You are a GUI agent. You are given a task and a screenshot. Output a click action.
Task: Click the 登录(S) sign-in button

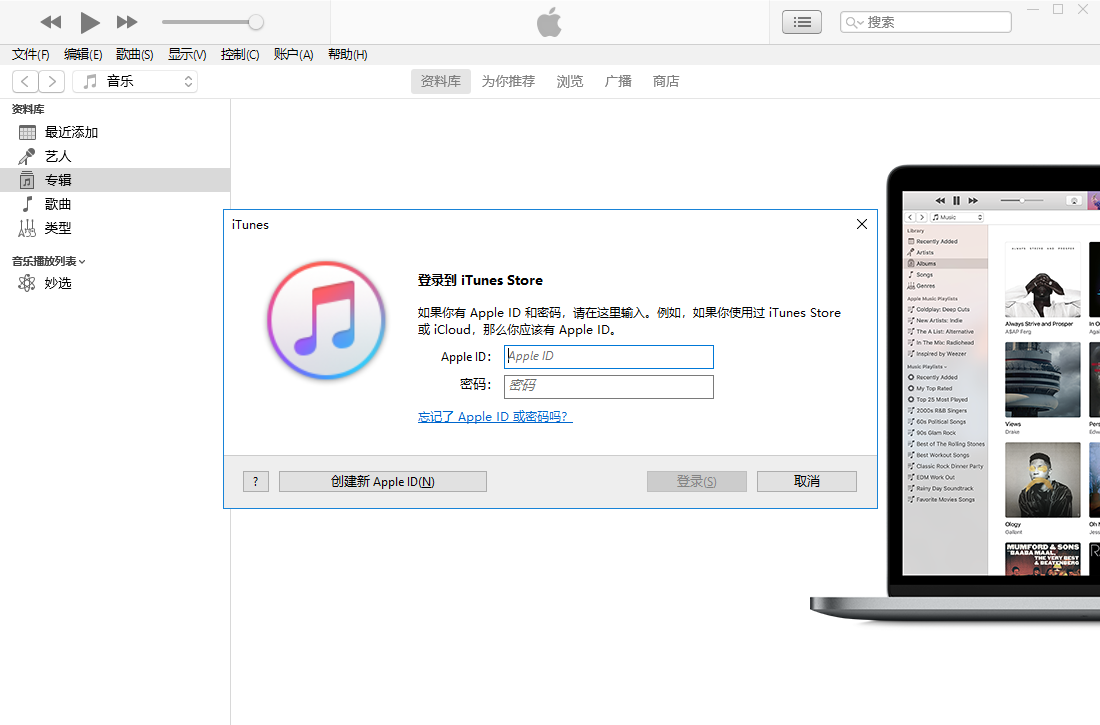click(697, 481)
